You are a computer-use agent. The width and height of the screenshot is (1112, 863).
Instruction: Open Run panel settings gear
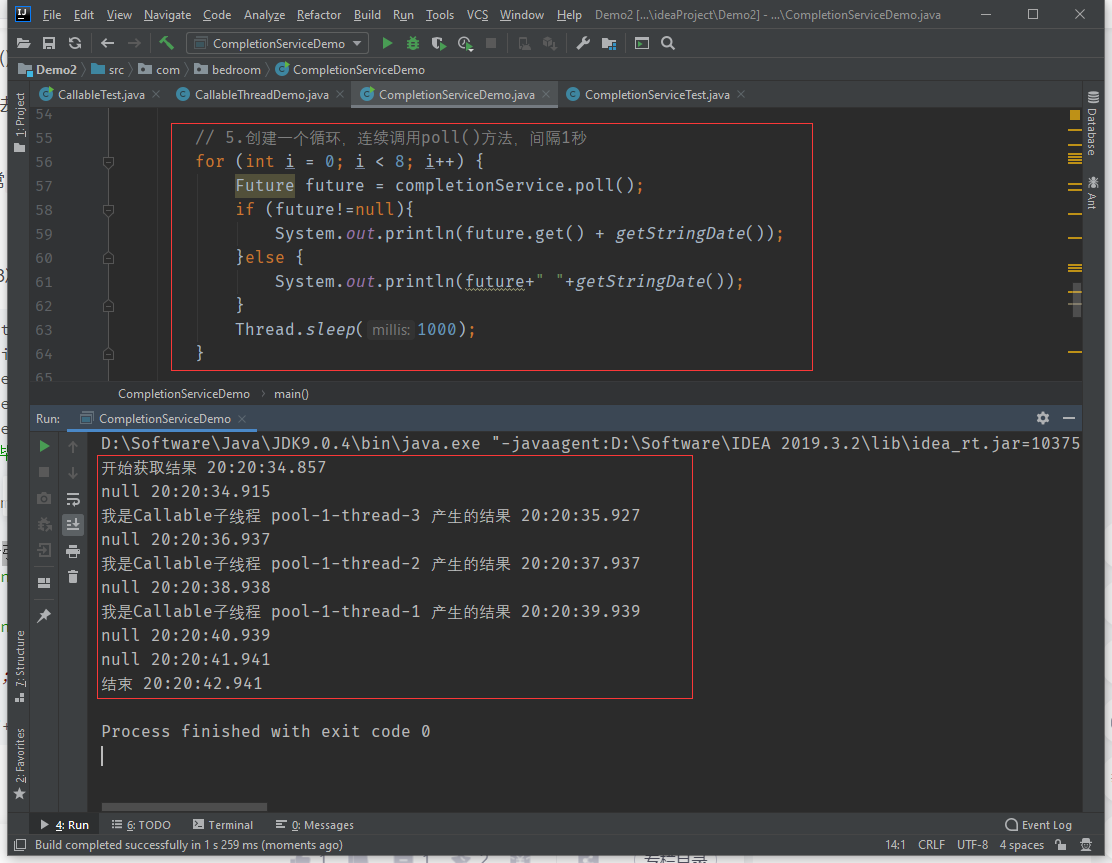(x=1042, y=418)
